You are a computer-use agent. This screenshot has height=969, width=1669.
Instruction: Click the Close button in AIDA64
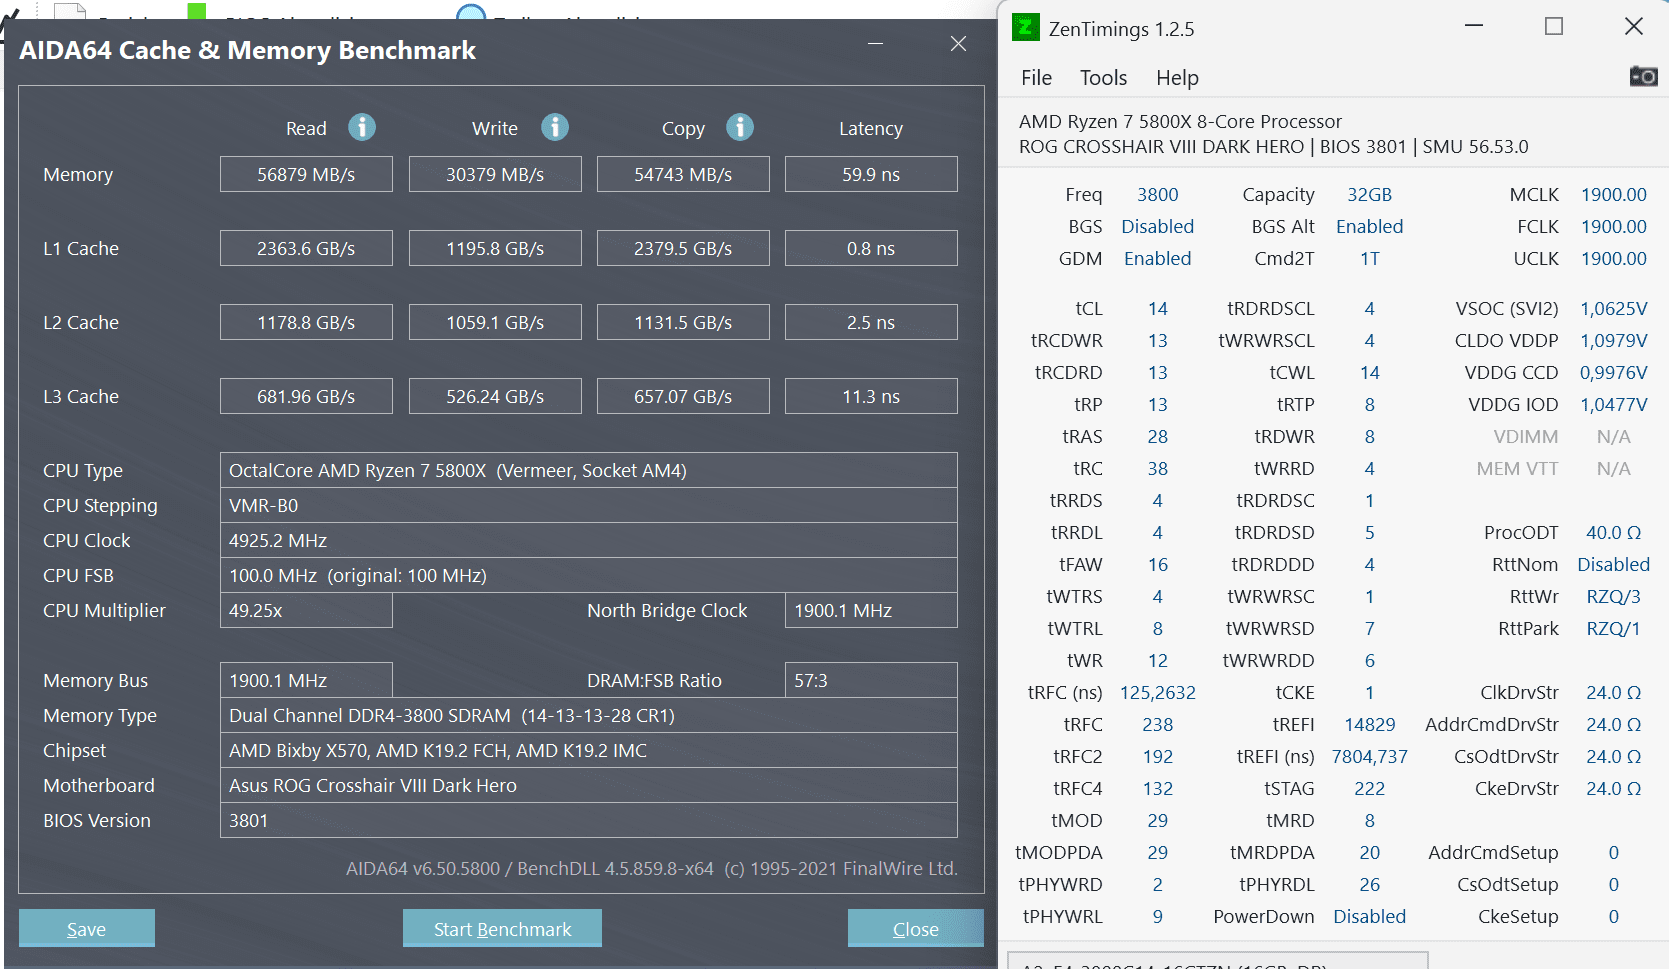coord(915,928)
